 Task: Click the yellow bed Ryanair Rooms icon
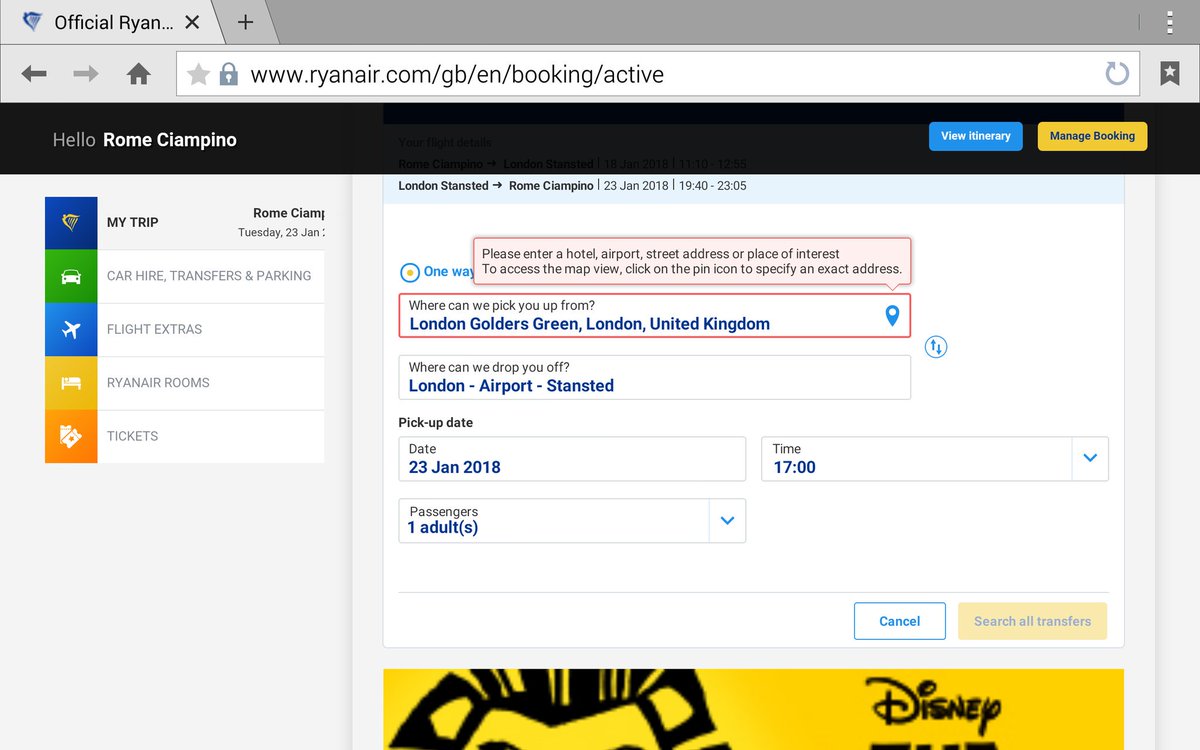71,383
